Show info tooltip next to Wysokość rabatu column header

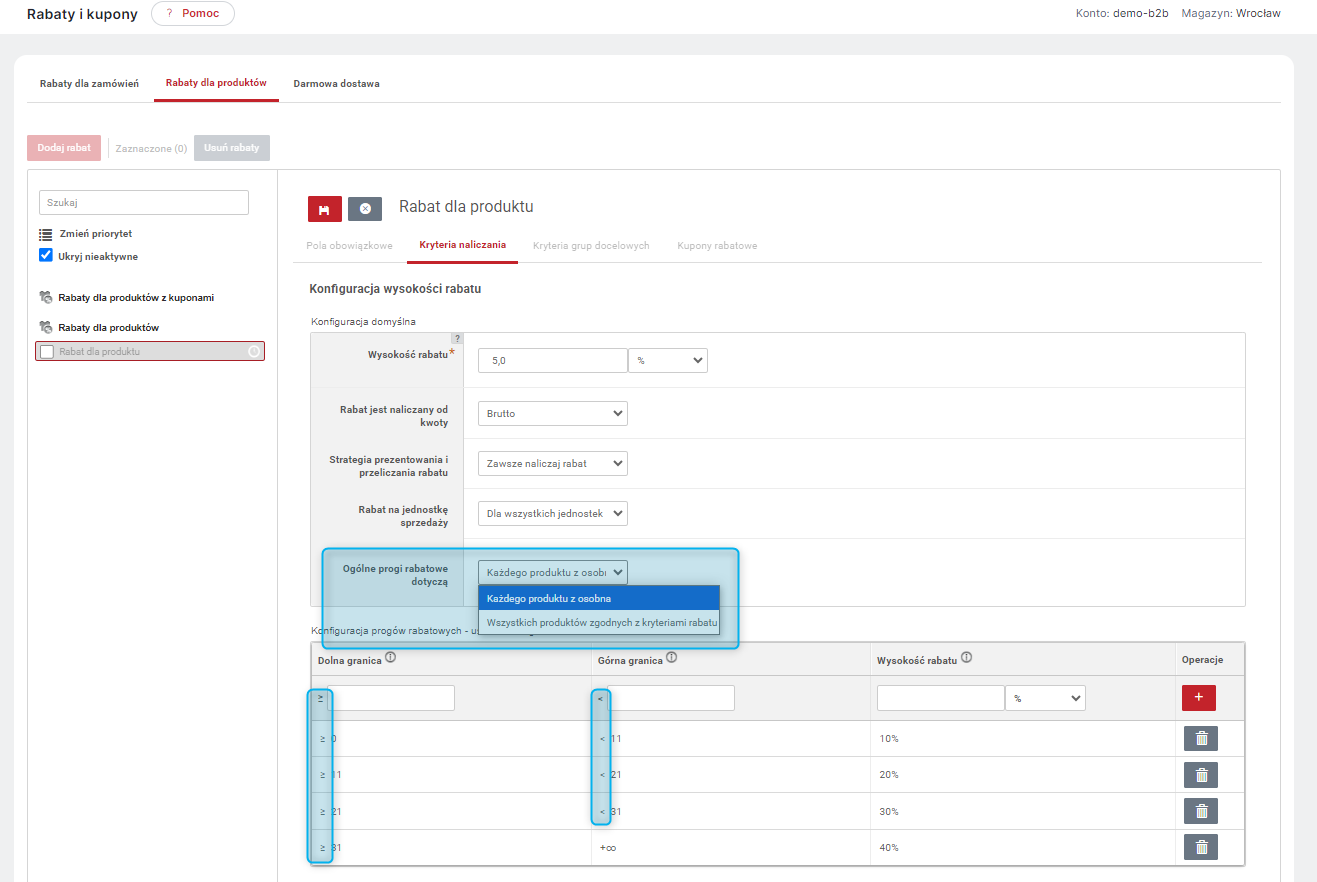[967, 658]
